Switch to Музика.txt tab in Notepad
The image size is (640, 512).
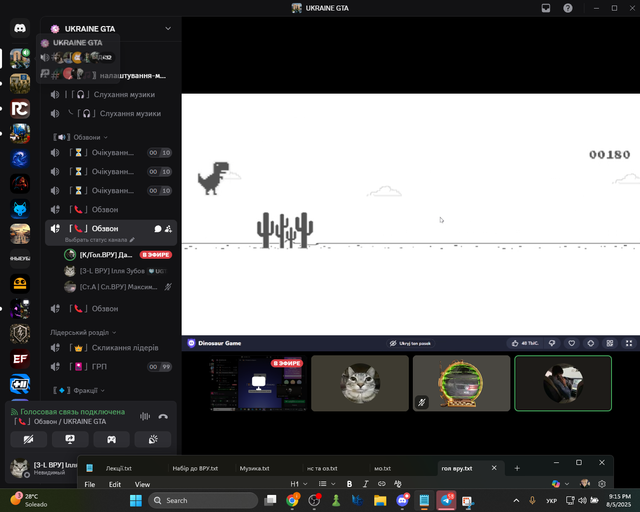pyautogui.click(x=254, y=468)
